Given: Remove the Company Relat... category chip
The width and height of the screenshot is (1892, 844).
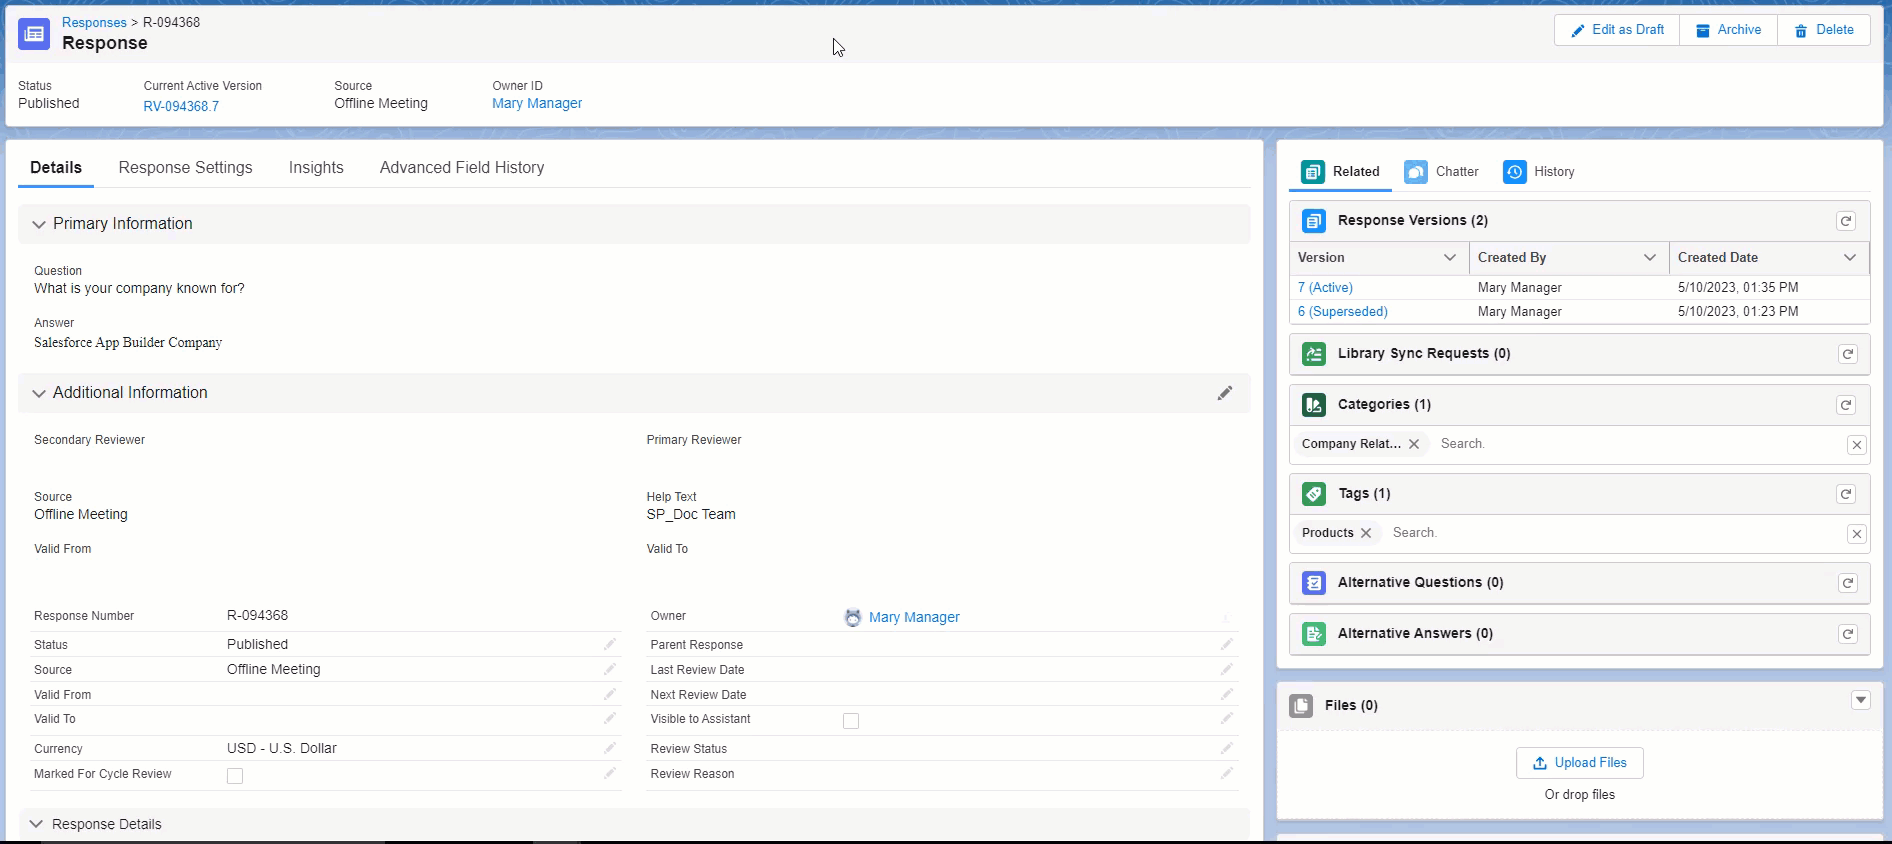Looking at the screenshot, I should tap(1414, 444).
